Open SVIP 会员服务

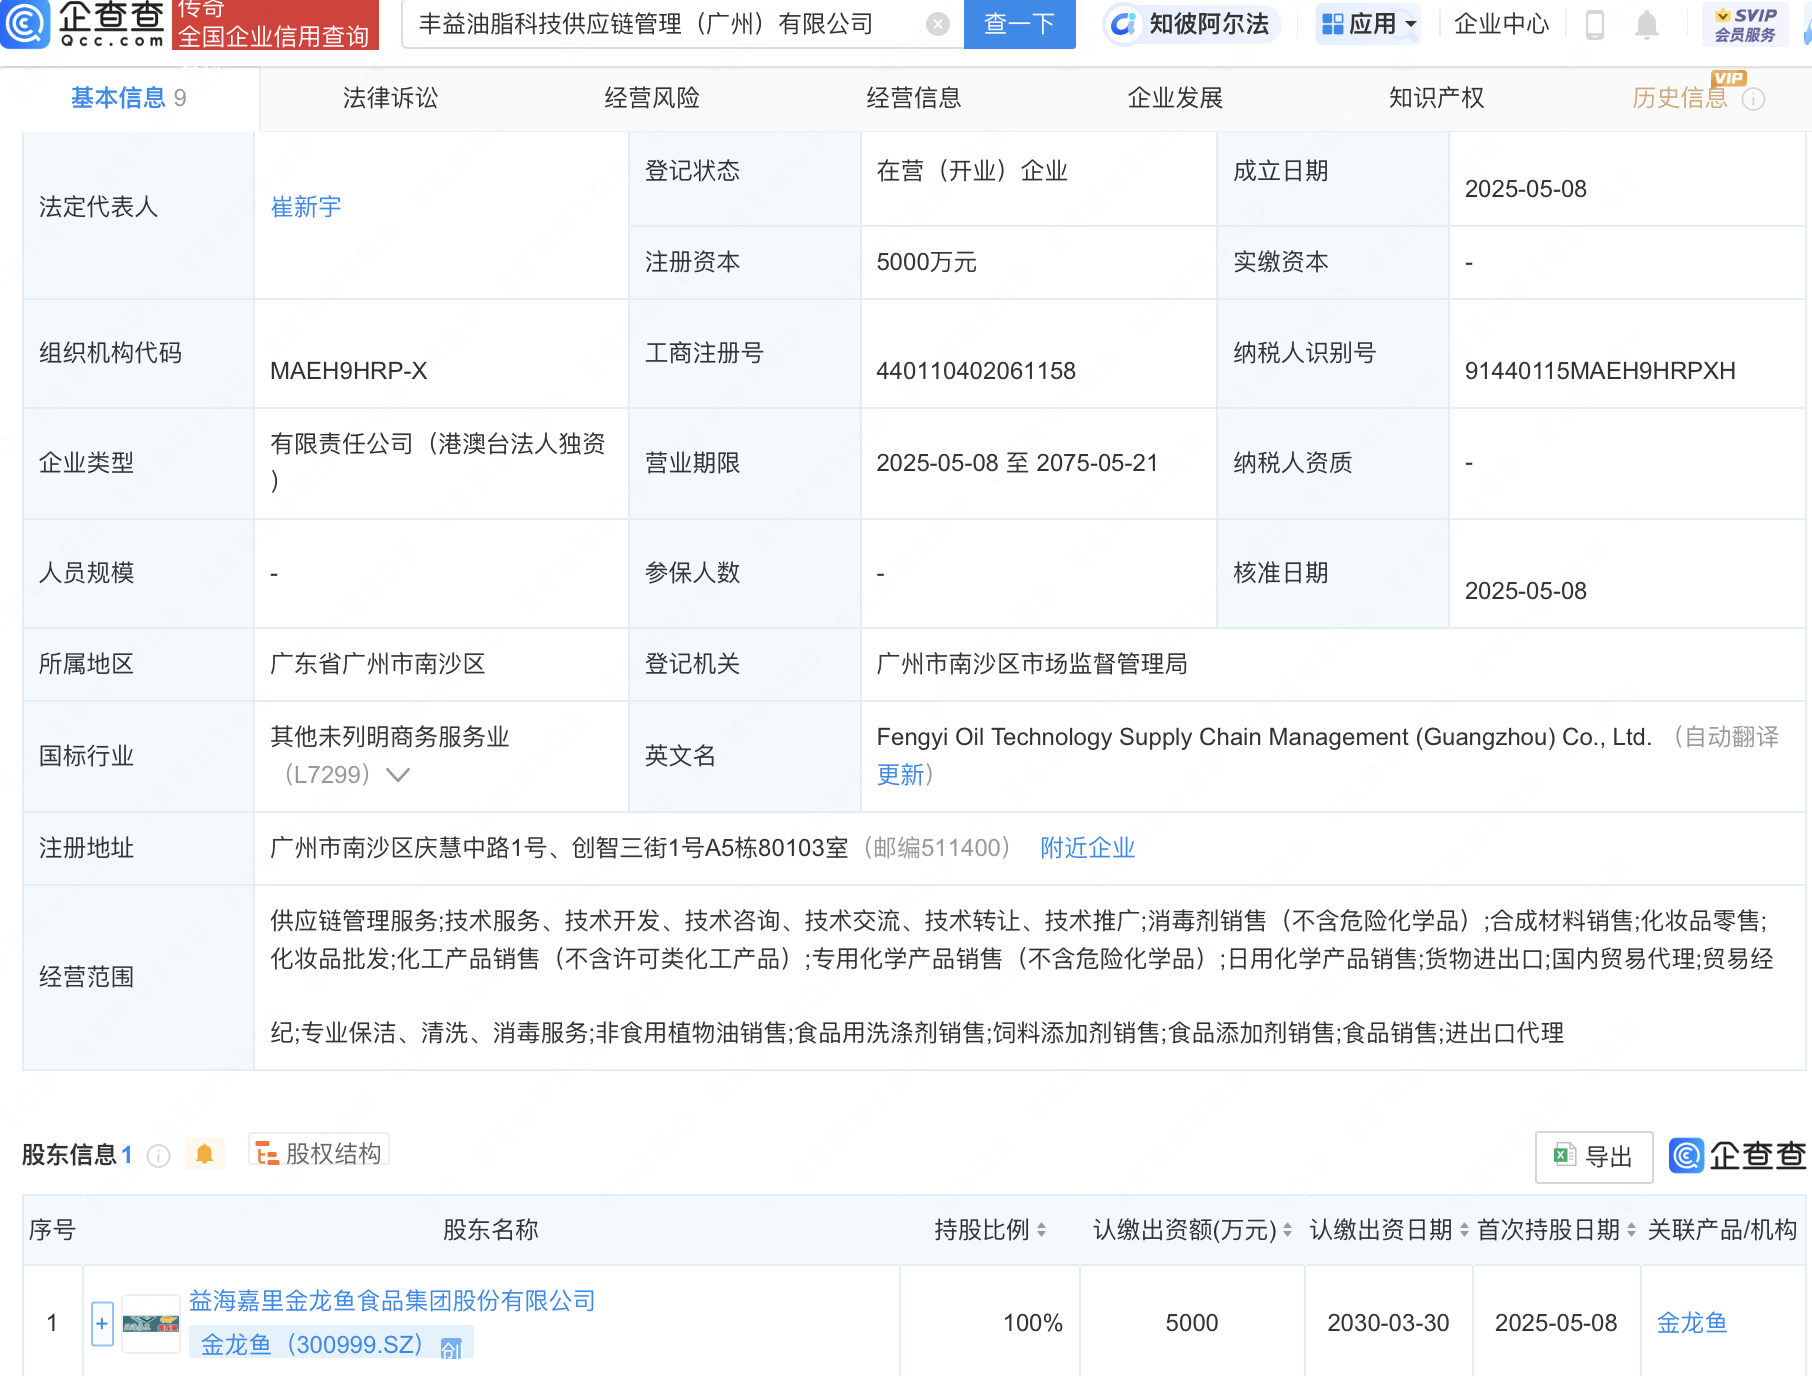[x=1745, y=24]
